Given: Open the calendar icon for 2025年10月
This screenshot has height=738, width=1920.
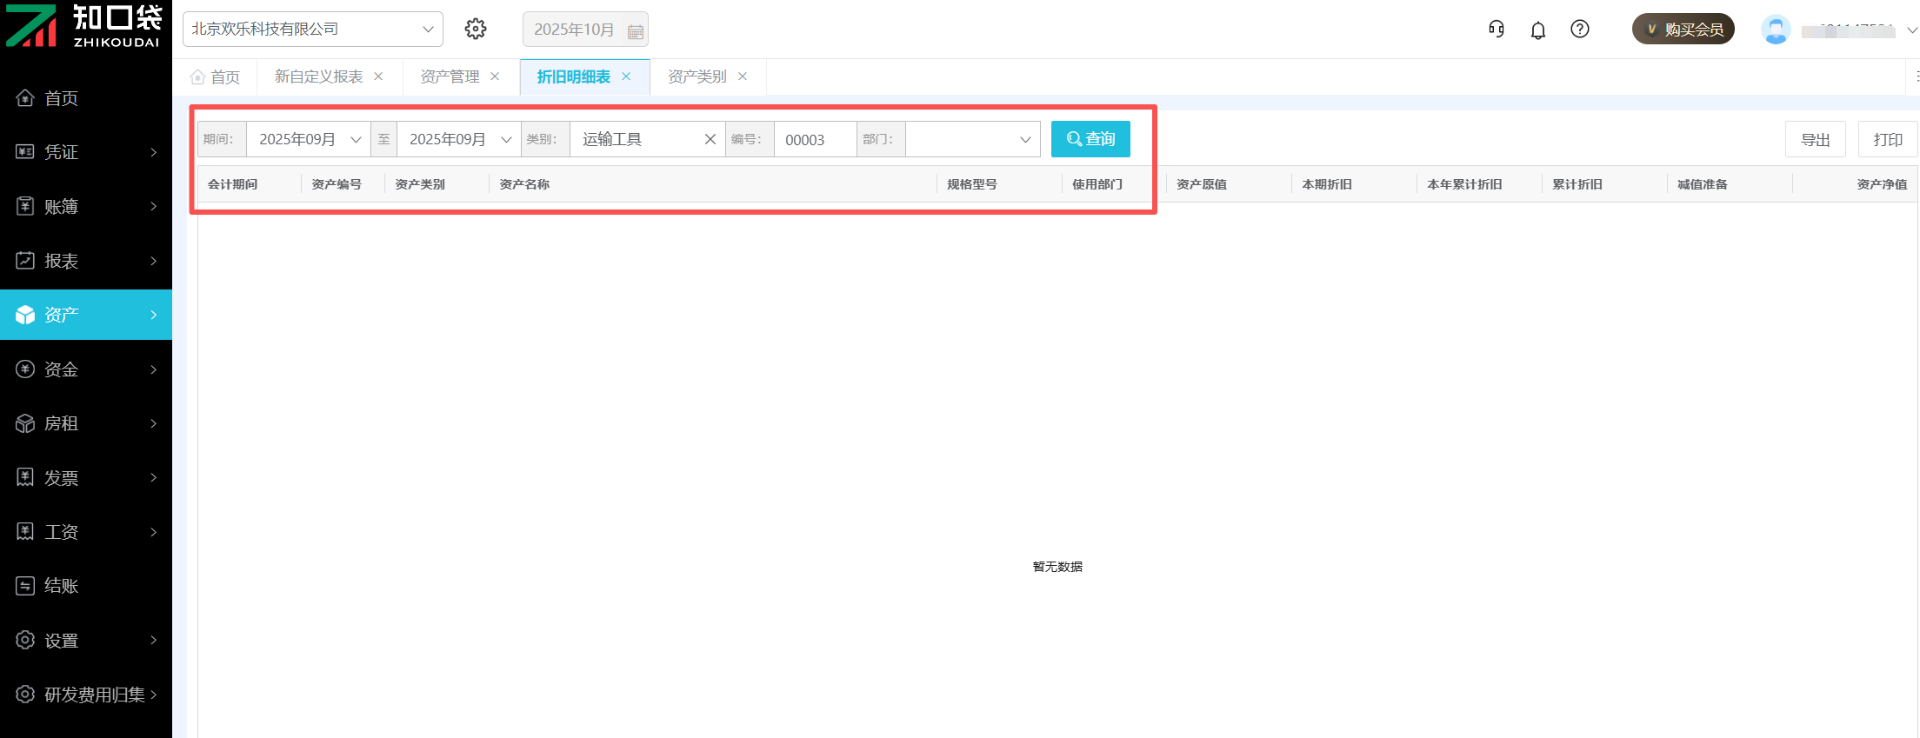Looking at the screenshot, I should pos(635,31).
